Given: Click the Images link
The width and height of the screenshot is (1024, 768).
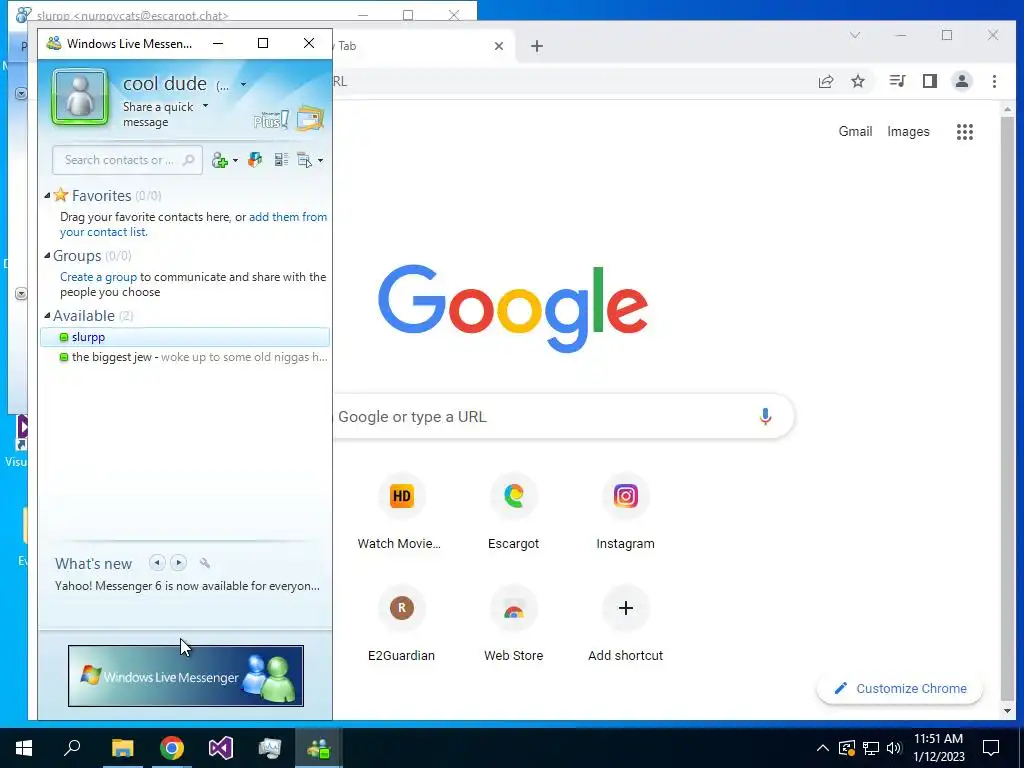Looking at the screenshot, I should coord(908,131).
